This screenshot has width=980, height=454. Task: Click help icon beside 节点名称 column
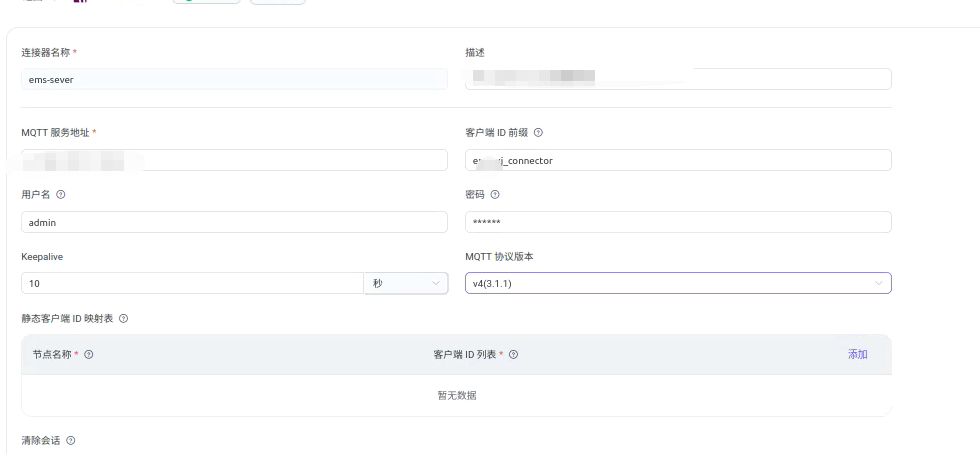pos(89,355)
